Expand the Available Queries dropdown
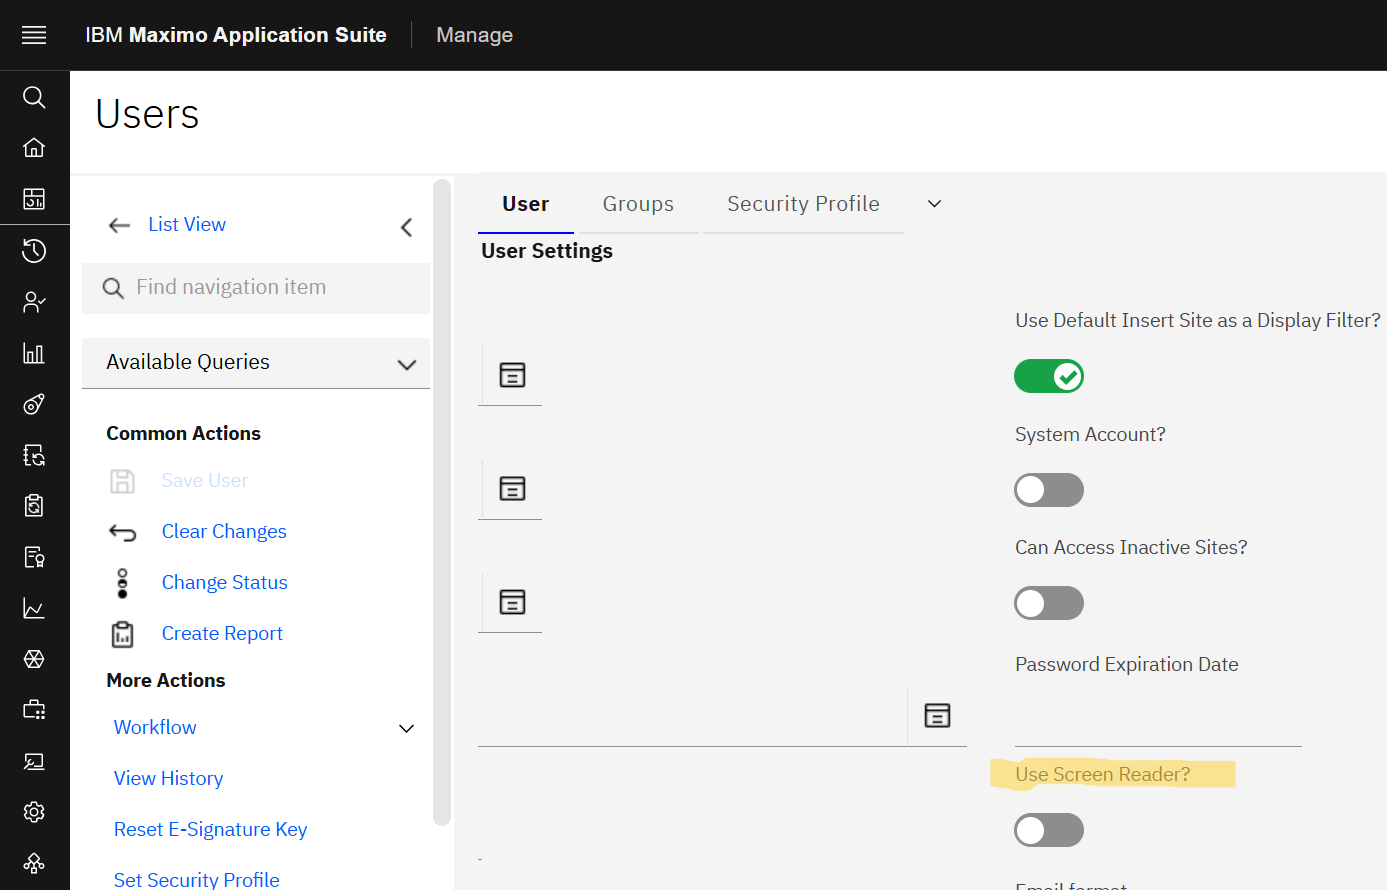The image size is (1387, 890). click(406, 364)
